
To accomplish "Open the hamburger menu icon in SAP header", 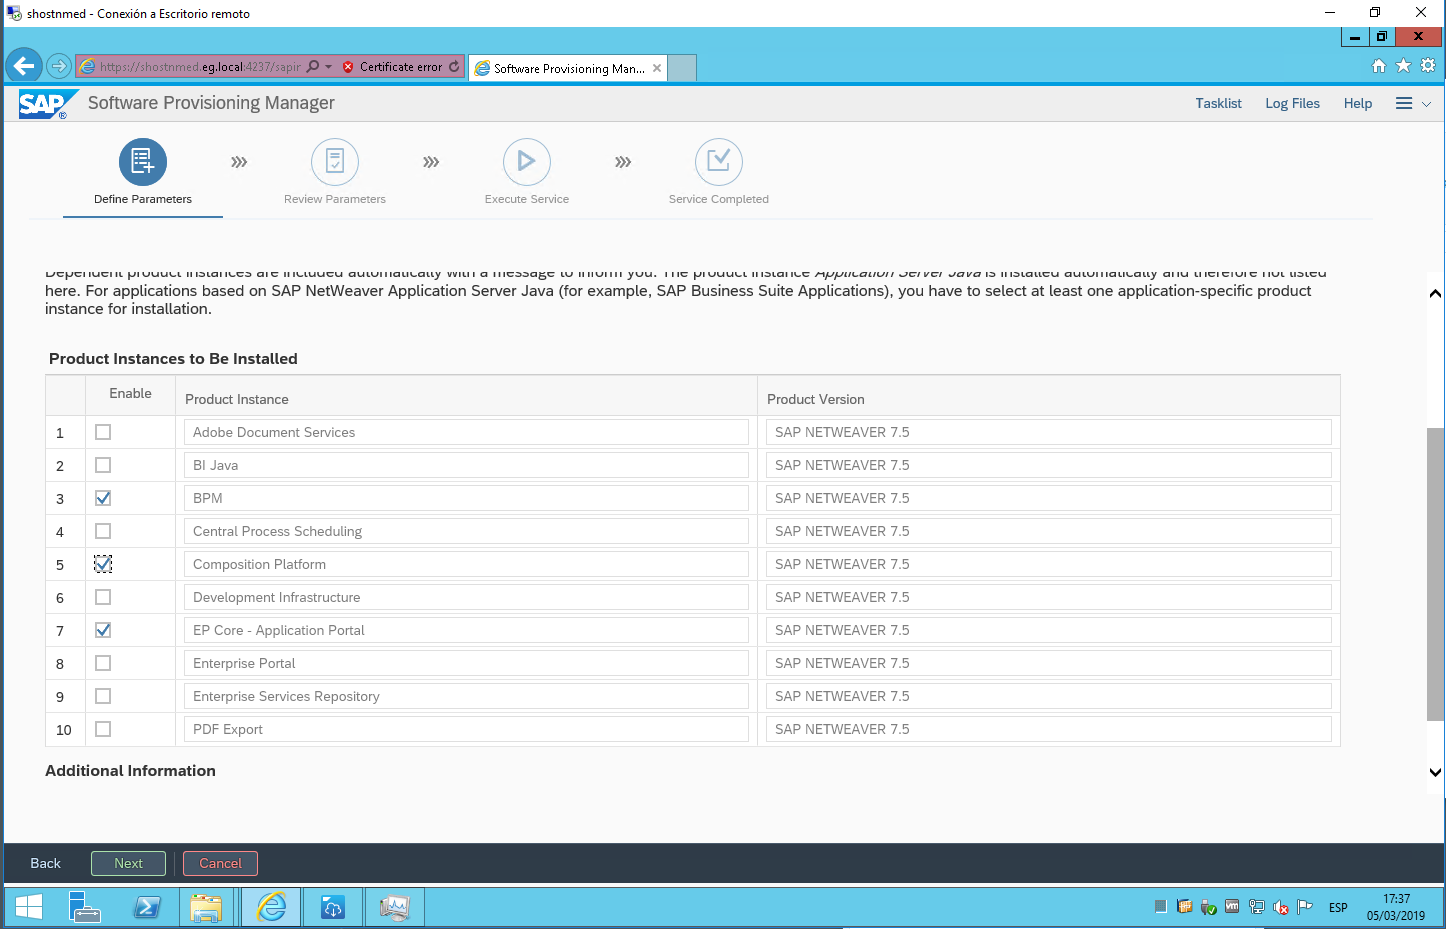I will [1404, 104].
